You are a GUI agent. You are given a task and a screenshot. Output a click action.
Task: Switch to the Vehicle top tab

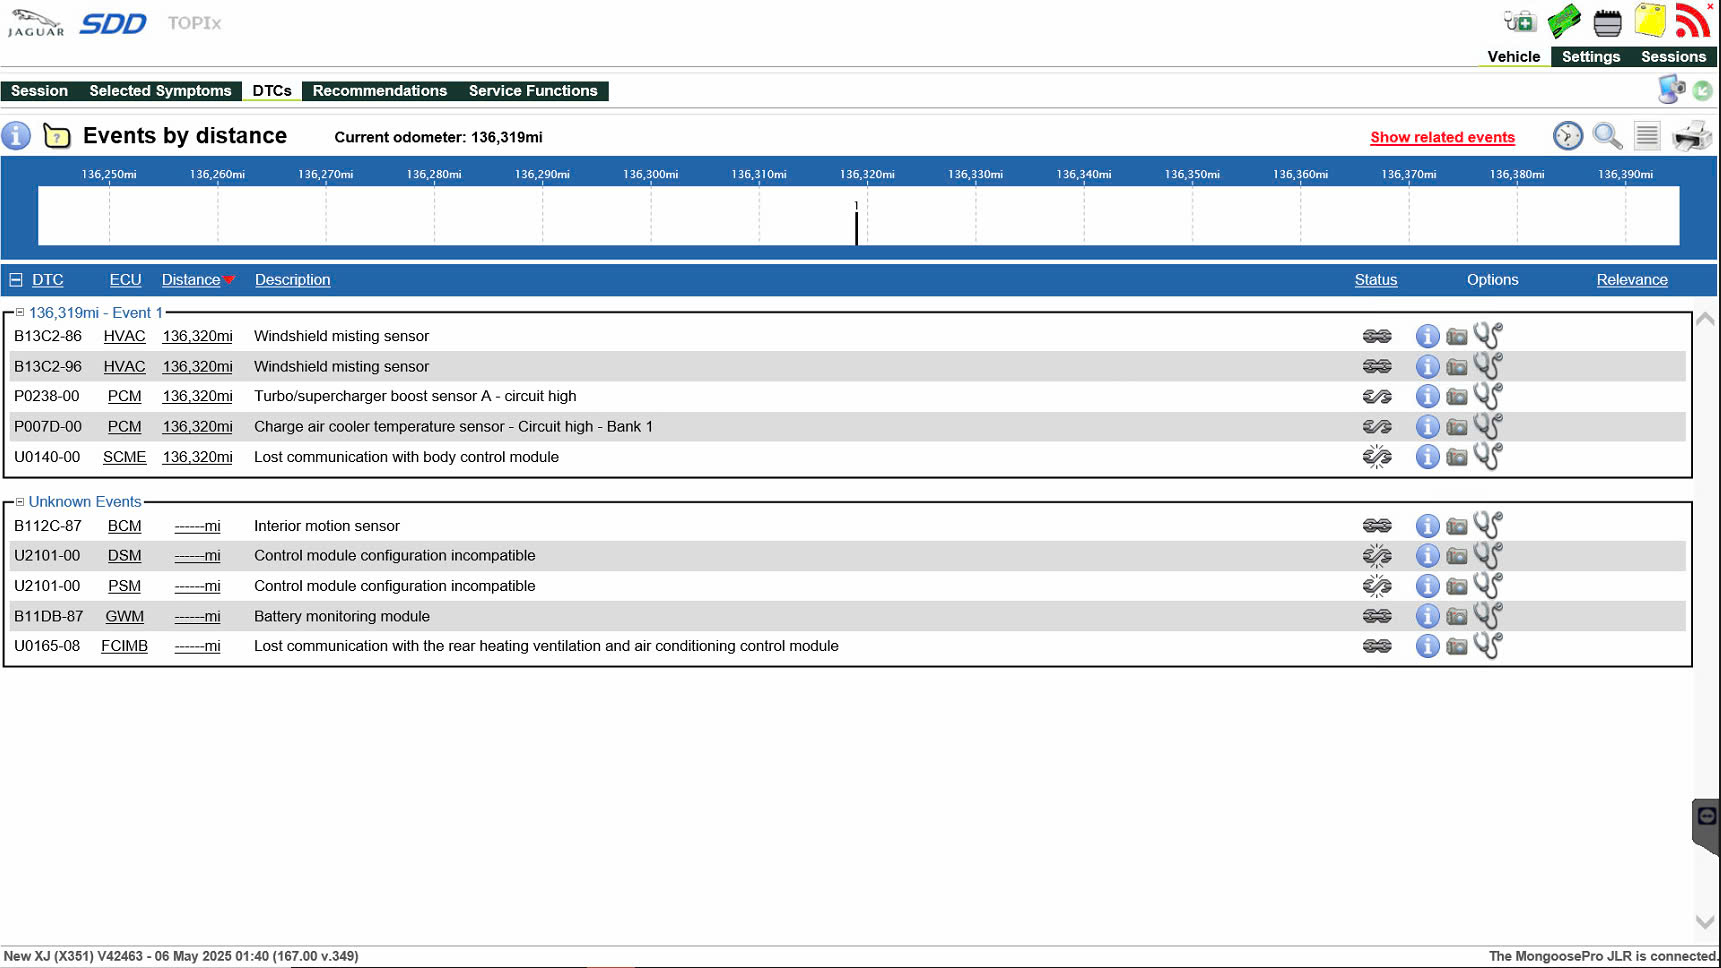click(x=1513, y=57)
